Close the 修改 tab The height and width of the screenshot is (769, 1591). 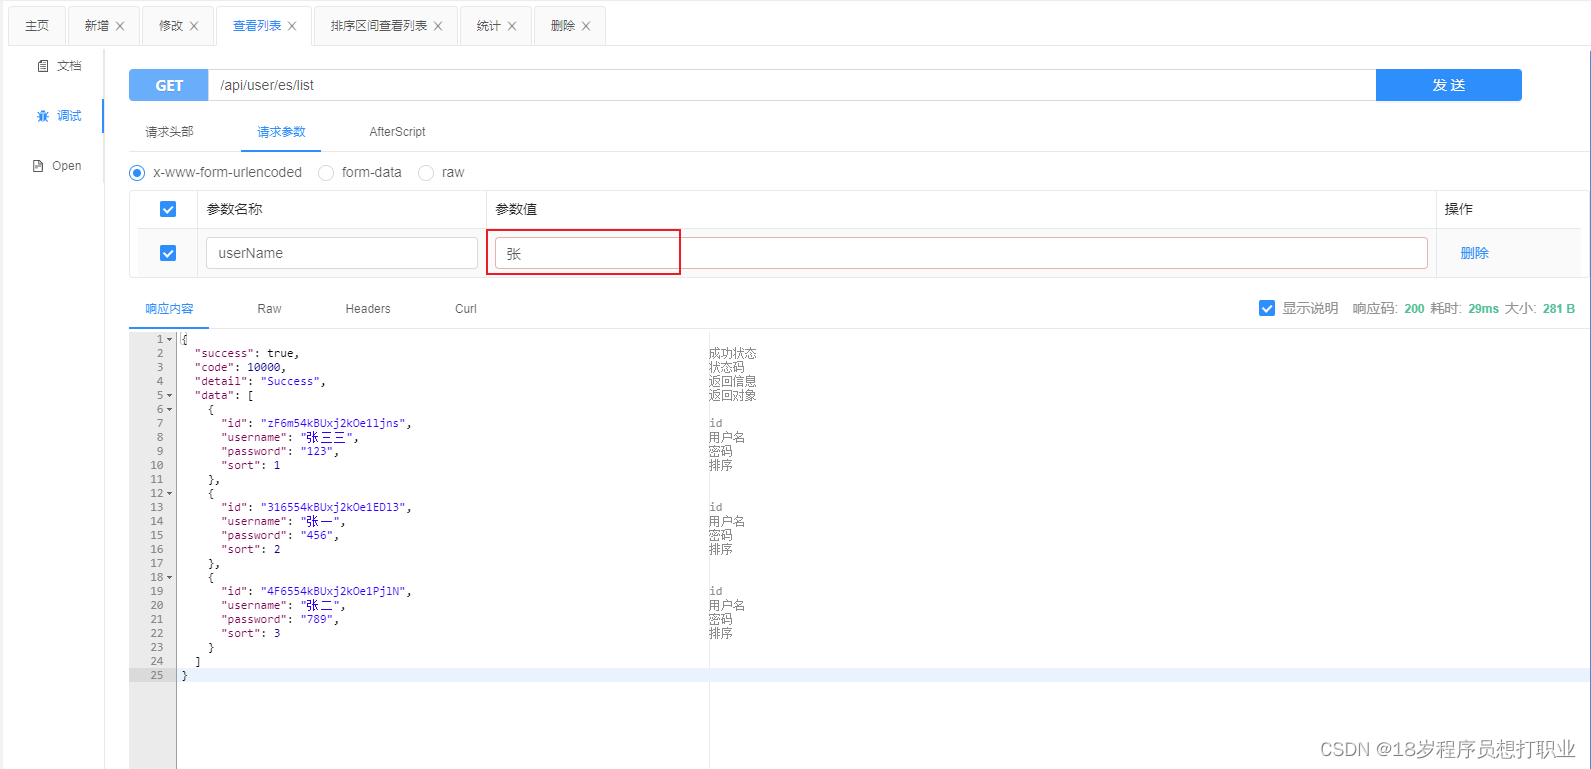[194, 26]
